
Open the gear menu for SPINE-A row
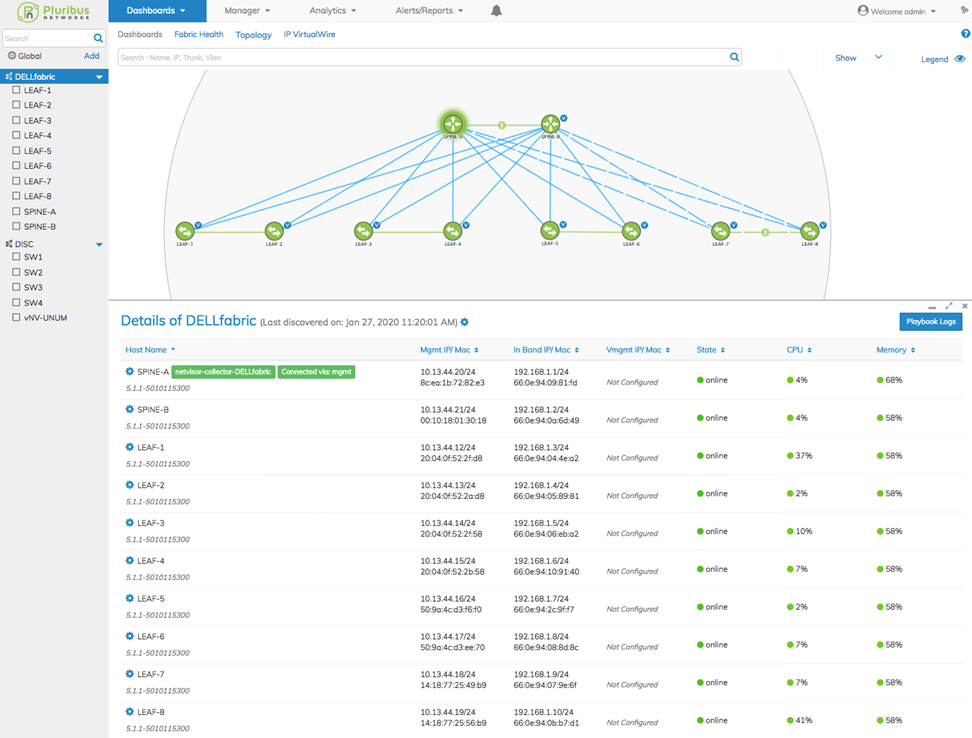tap(130, 371)
